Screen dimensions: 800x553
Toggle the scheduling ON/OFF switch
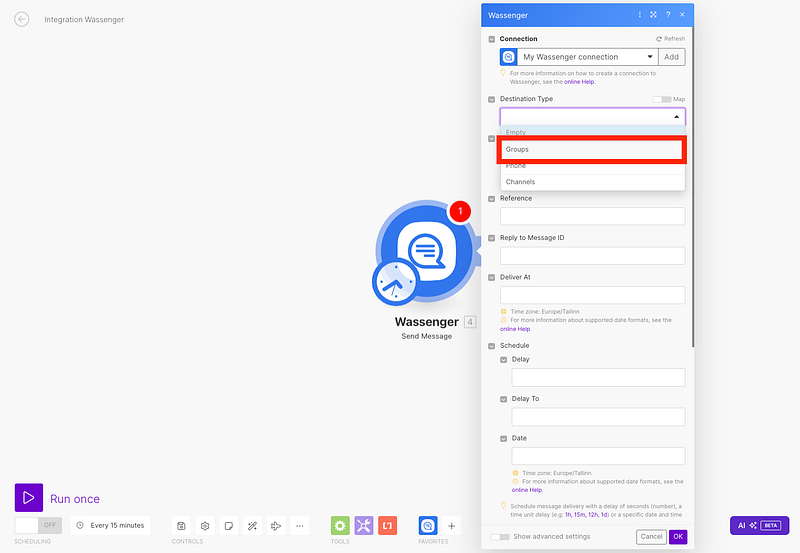38,525
